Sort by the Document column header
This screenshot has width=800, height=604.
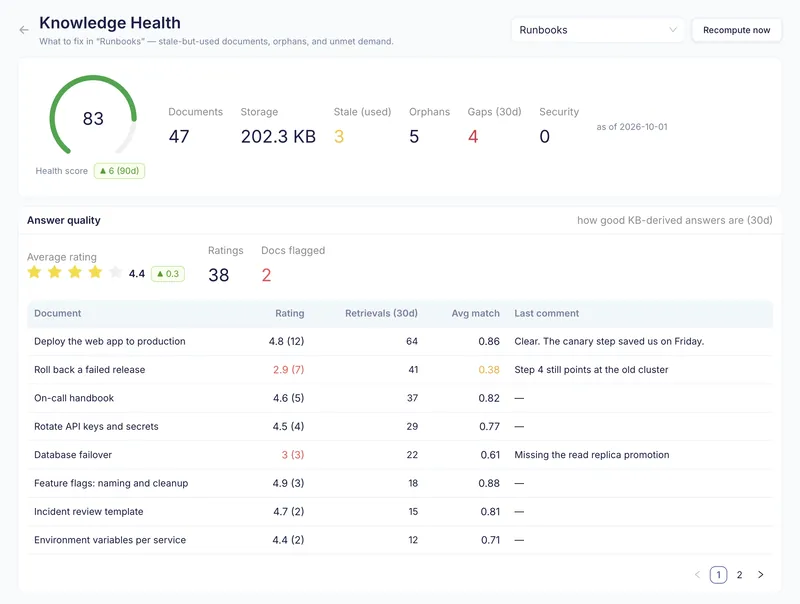tap(58, 313)
